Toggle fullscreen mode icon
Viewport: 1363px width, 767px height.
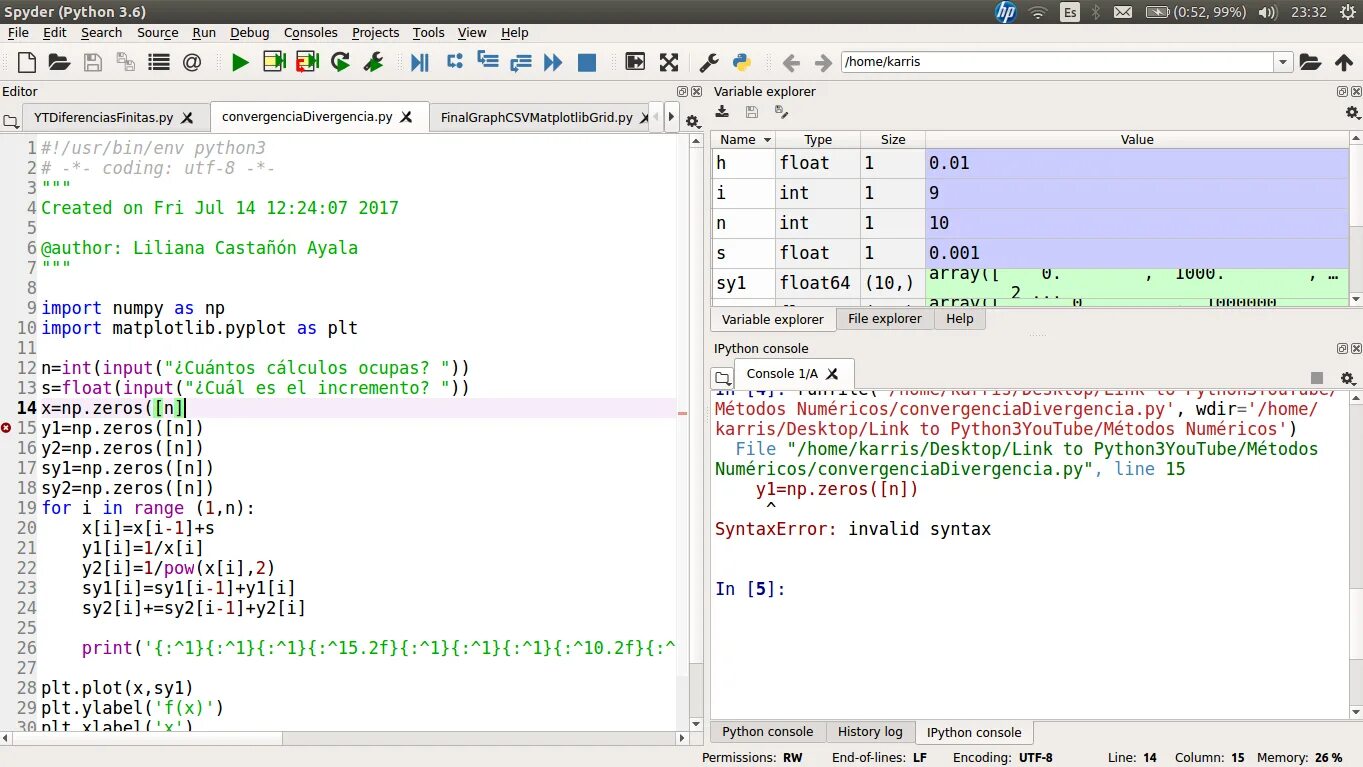pyautogui.click(x=668, y=62)
